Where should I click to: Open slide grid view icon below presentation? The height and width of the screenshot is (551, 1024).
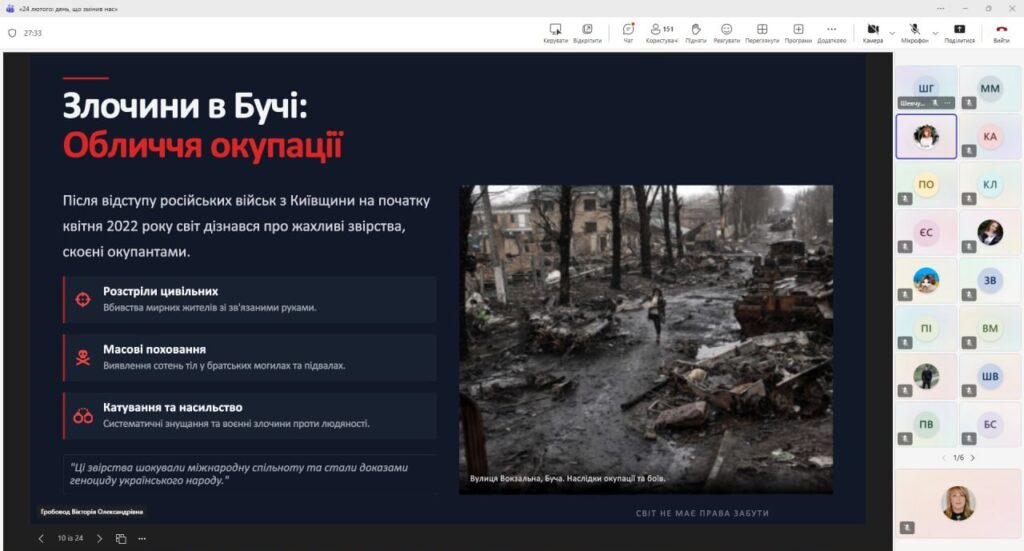[x=121, y=538]
